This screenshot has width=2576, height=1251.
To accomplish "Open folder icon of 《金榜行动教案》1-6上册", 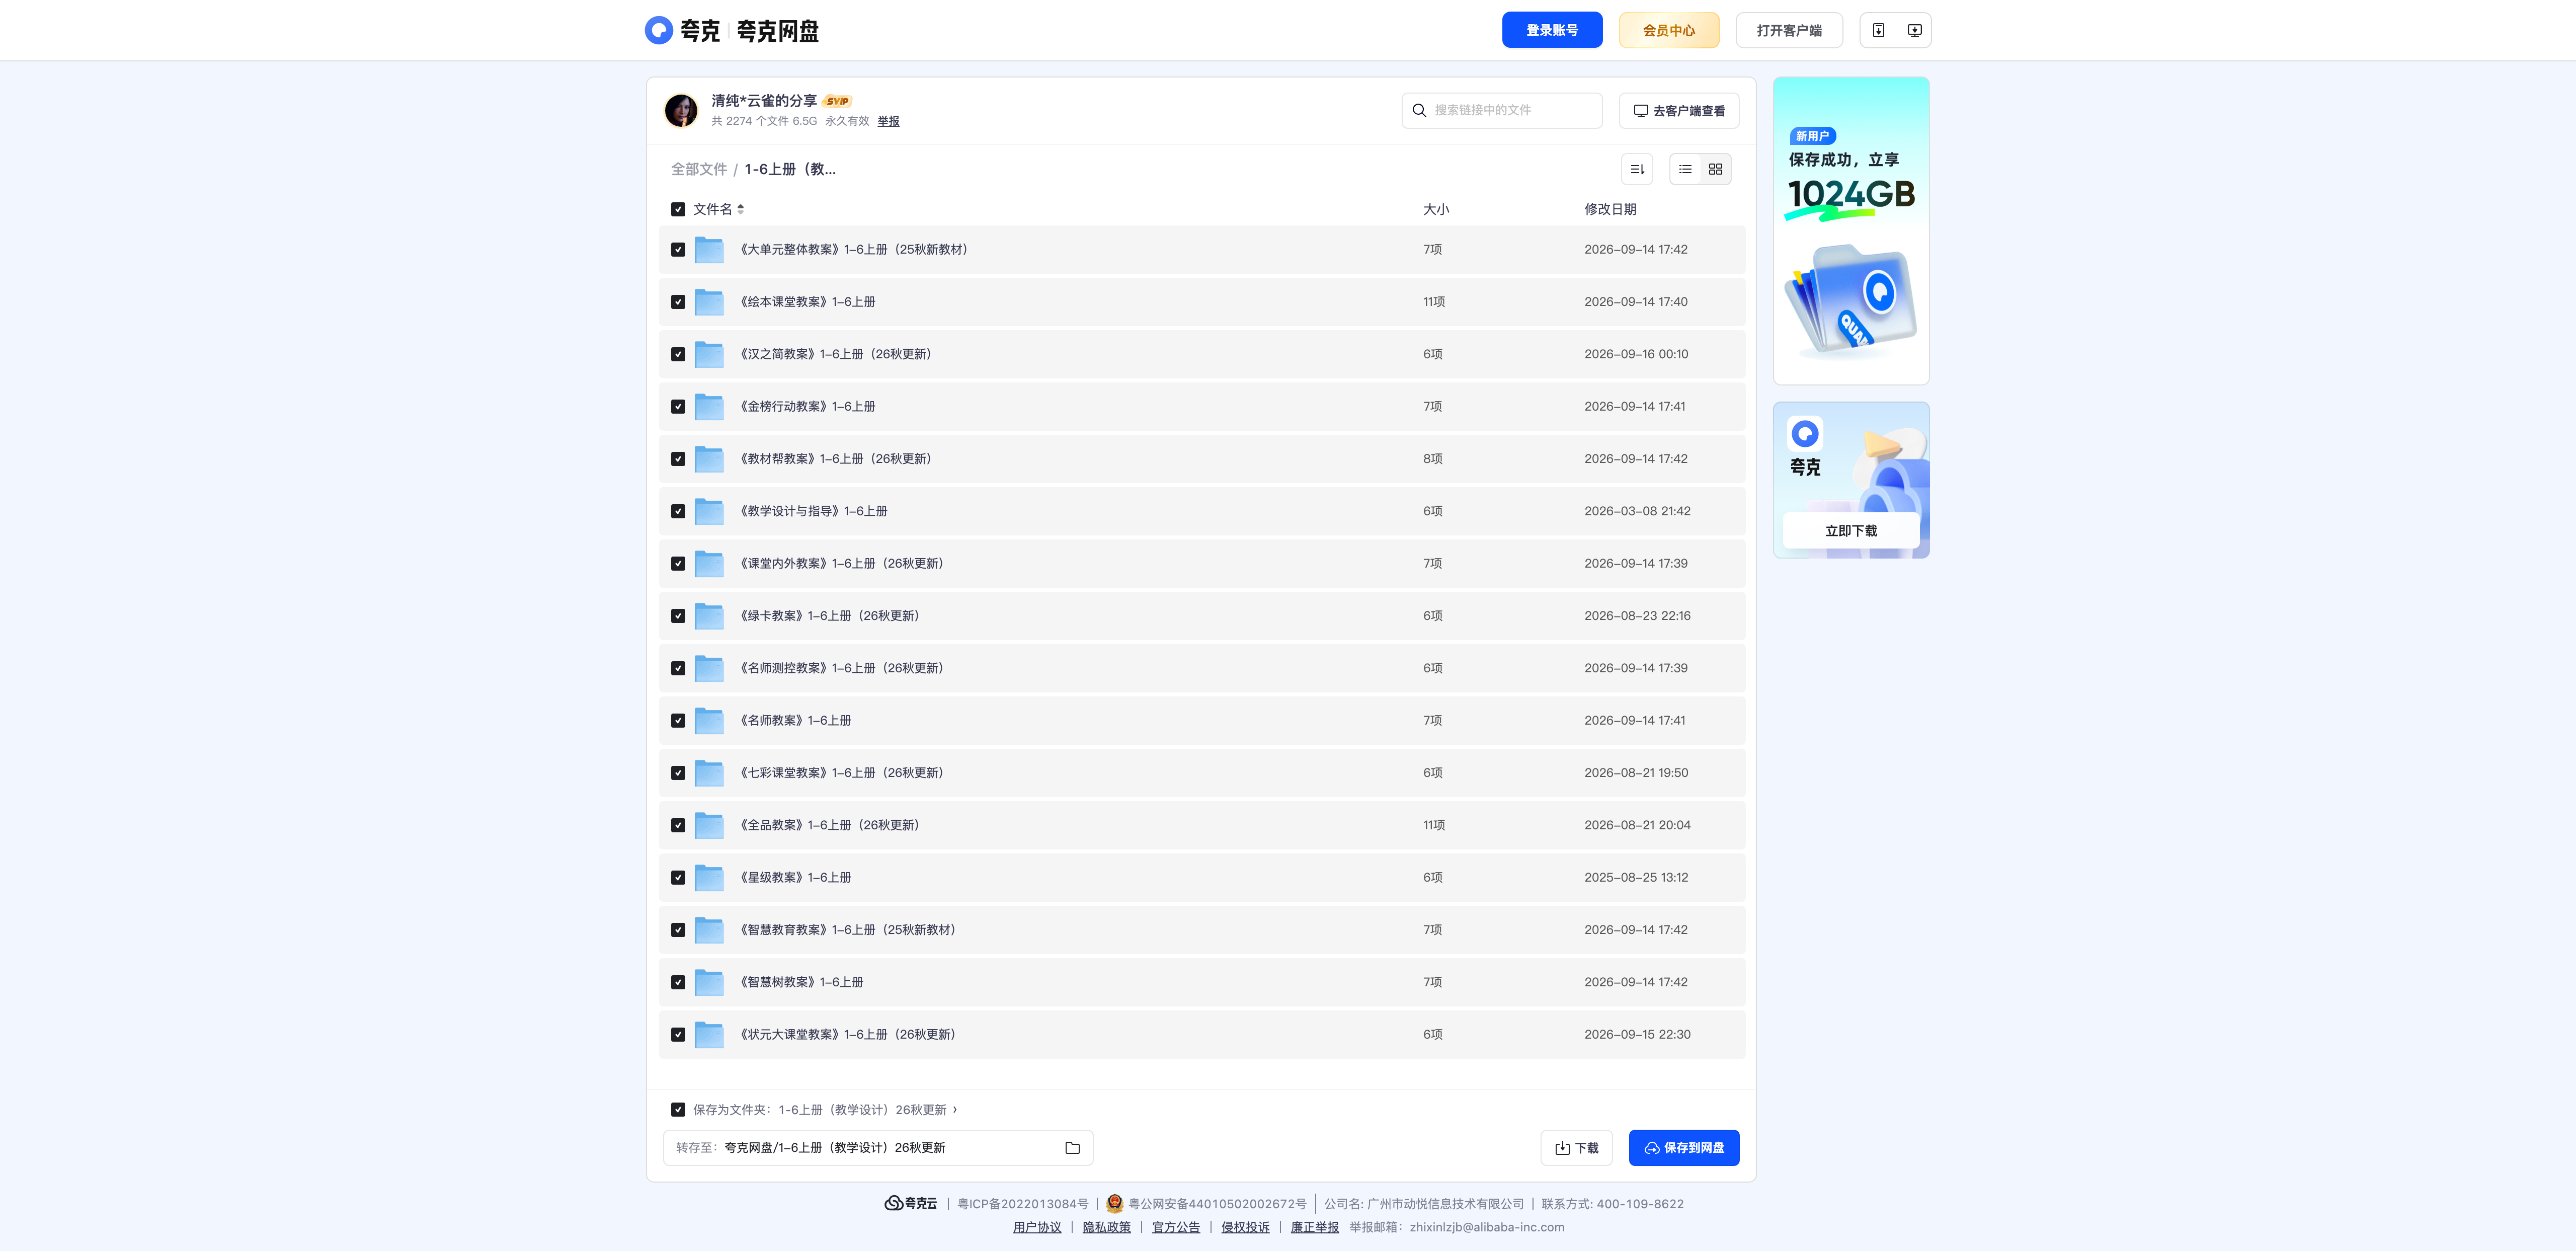I will click(709, 407).
